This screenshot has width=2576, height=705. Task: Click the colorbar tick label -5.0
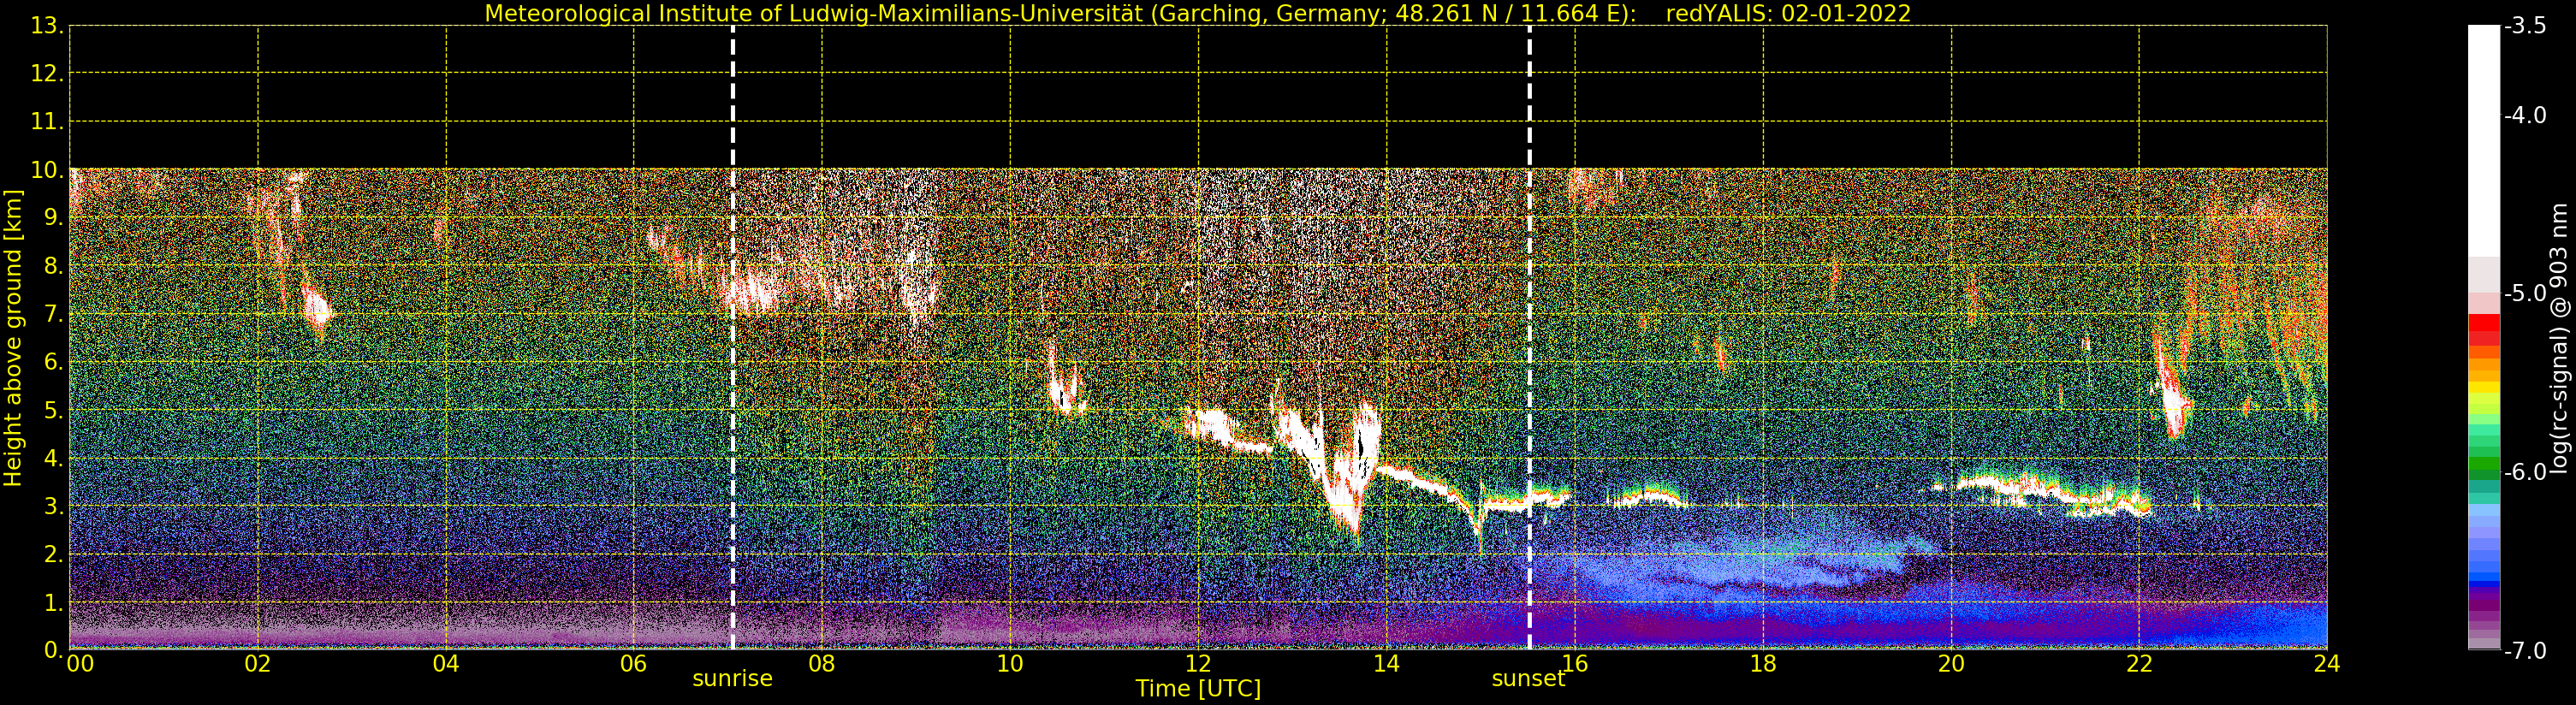tap(2525, 294)
